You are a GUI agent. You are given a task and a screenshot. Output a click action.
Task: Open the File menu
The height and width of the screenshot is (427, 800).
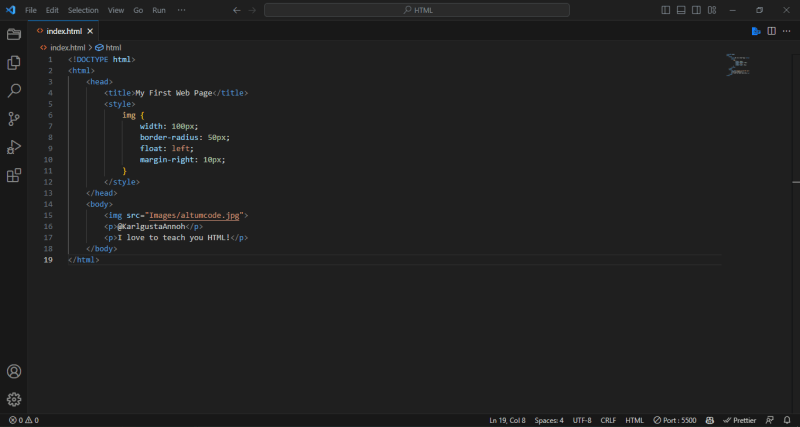pyautogui.click(x=31, y=10)
